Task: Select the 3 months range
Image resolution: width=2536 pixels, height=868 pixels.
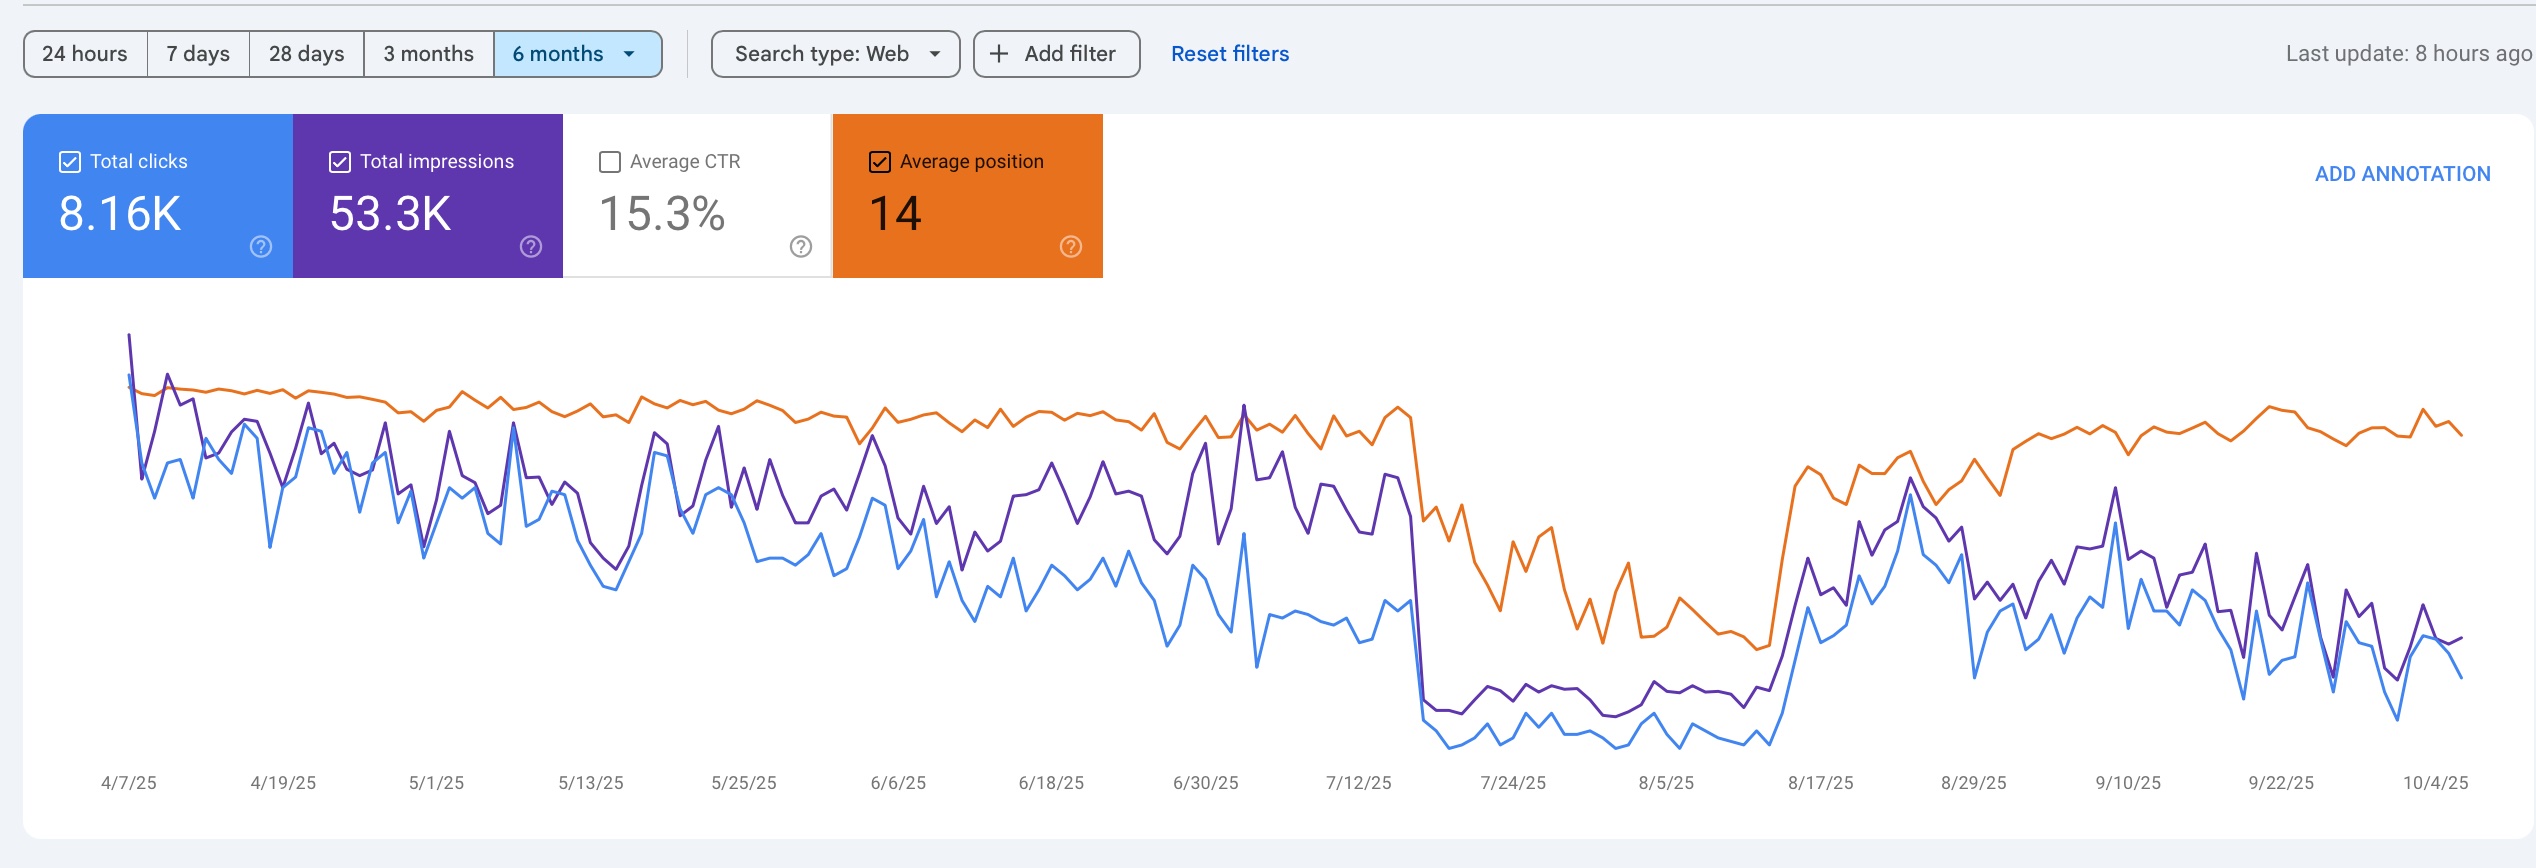Action: coord(428,54)
